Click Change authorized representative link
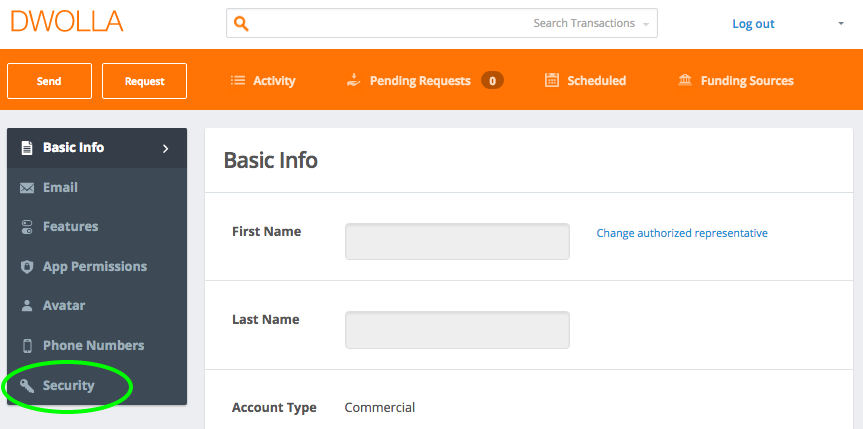This screenshot has height=429, width=863. pos(682,233)
